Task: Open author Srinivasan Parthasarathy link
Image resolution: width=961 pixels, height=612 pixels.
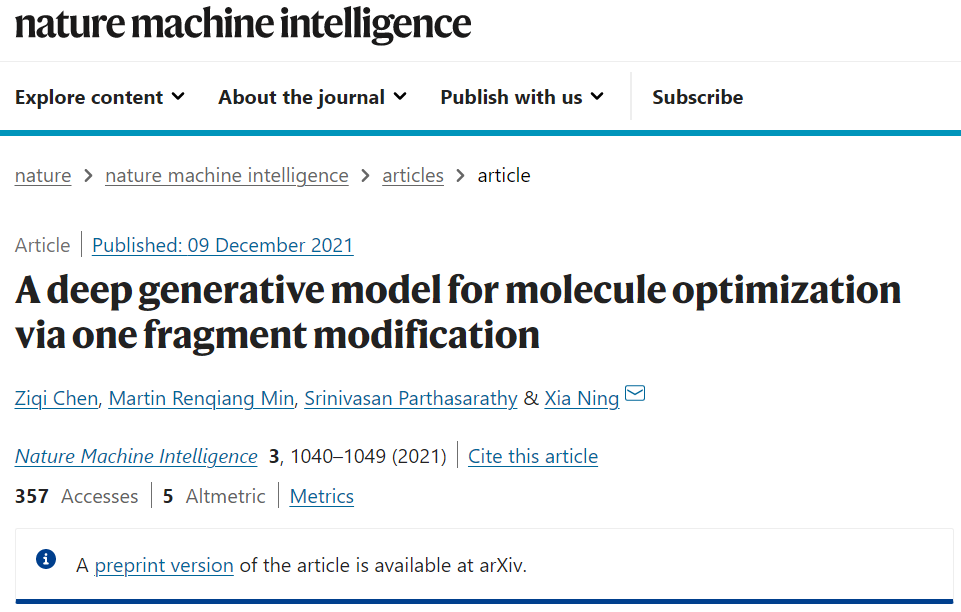Action: coord(411,398)
